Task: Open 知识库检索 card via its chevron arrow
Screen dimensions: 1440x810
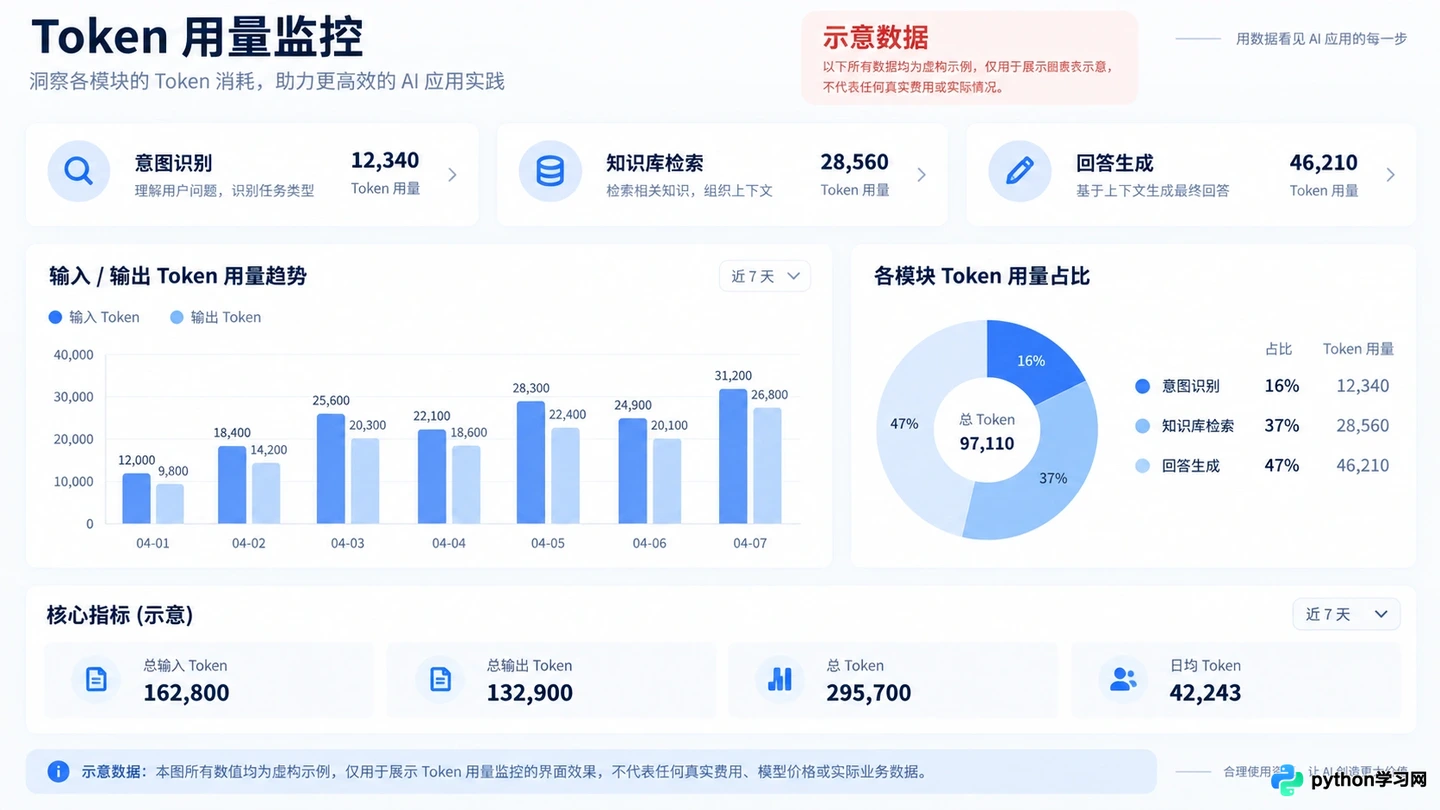Action: click(921, 175)
